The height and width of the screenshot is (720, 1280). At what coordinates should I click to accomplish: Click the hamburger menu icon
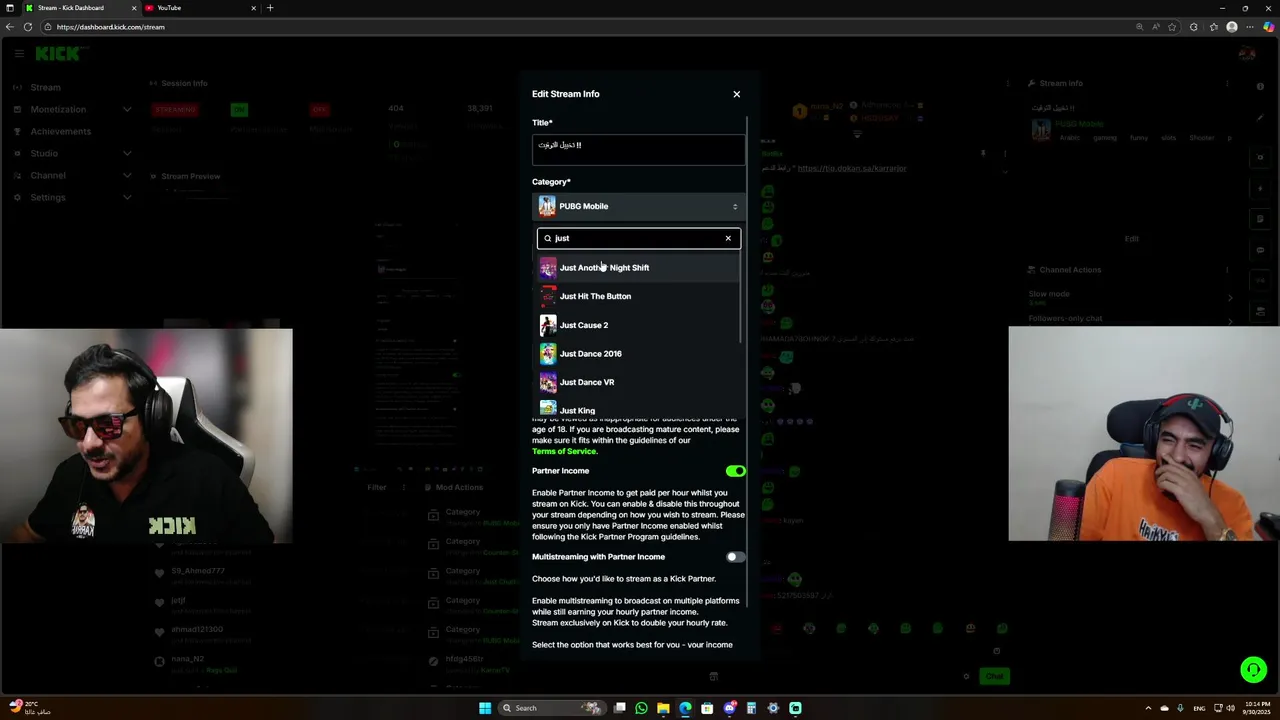tap(18, 53)
